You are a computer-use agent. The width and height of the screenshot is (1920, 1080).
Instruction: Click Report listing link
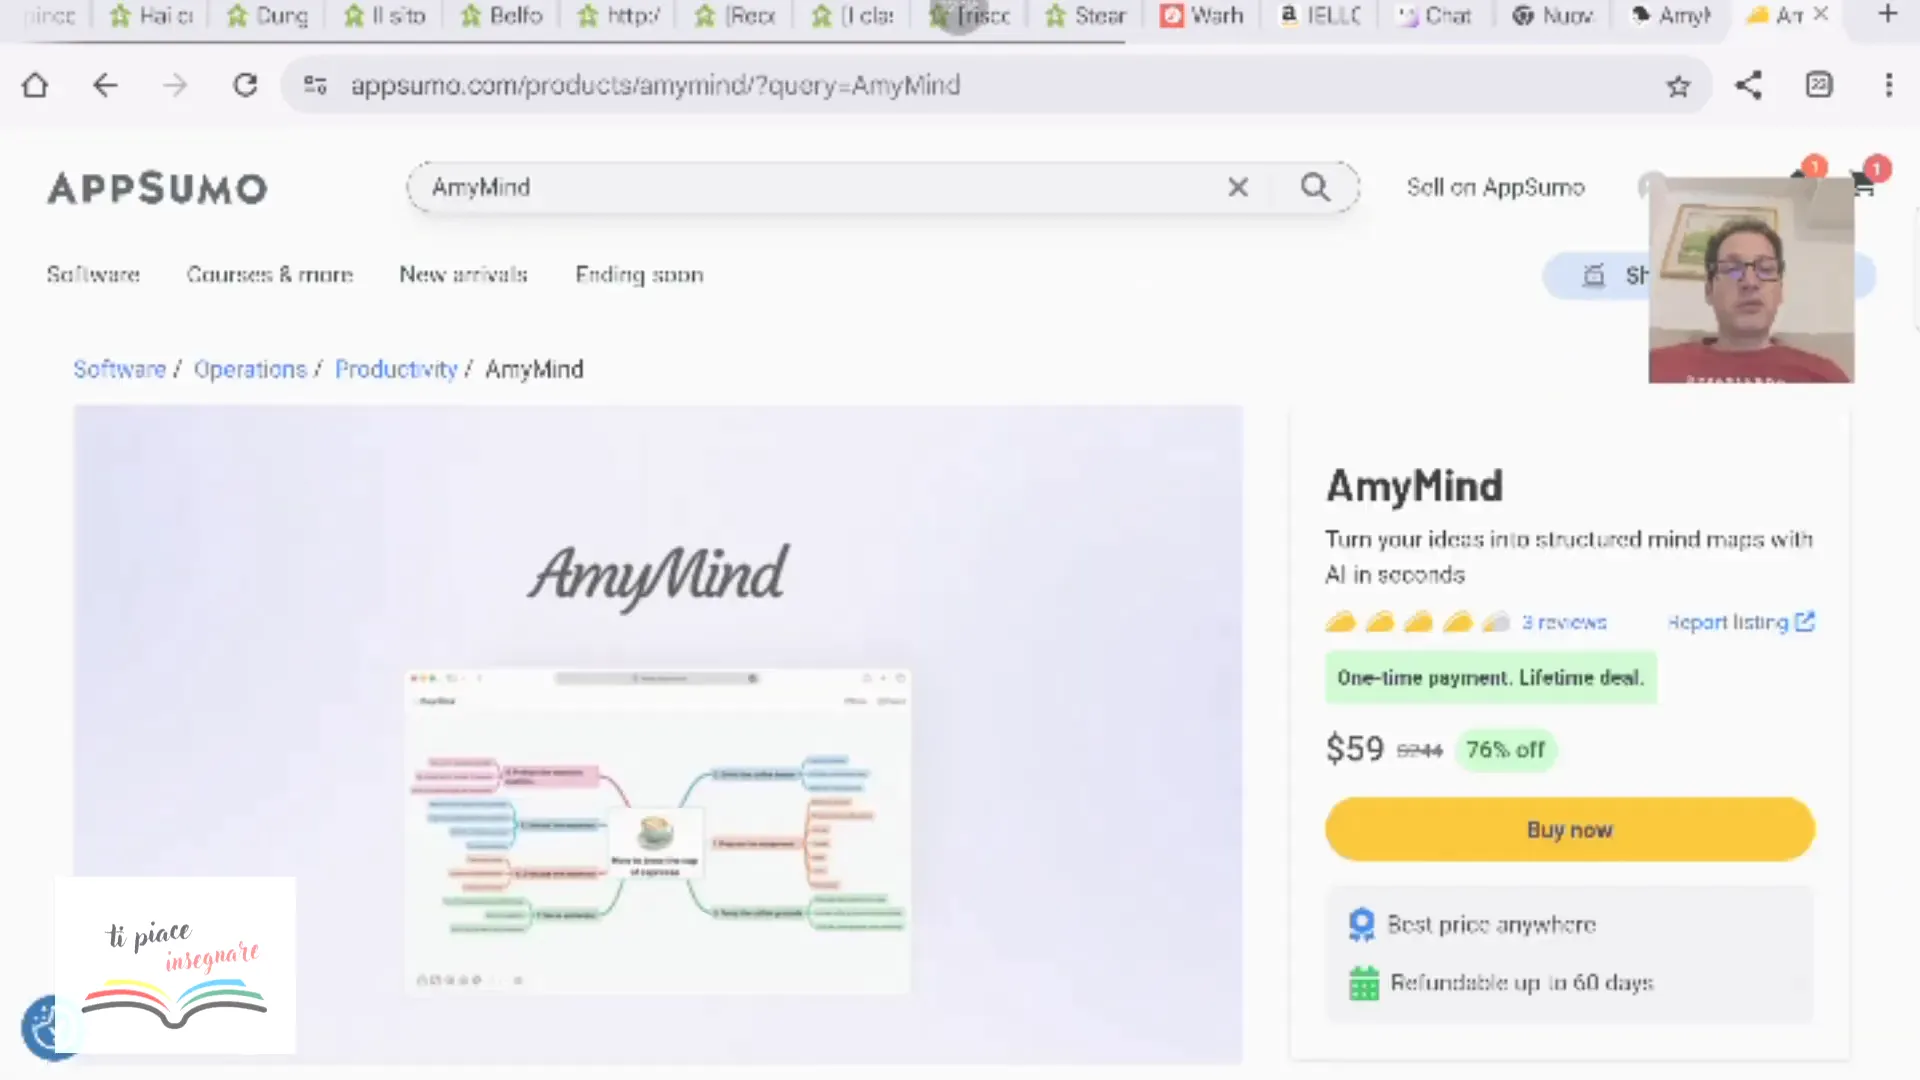point(1727,622)
